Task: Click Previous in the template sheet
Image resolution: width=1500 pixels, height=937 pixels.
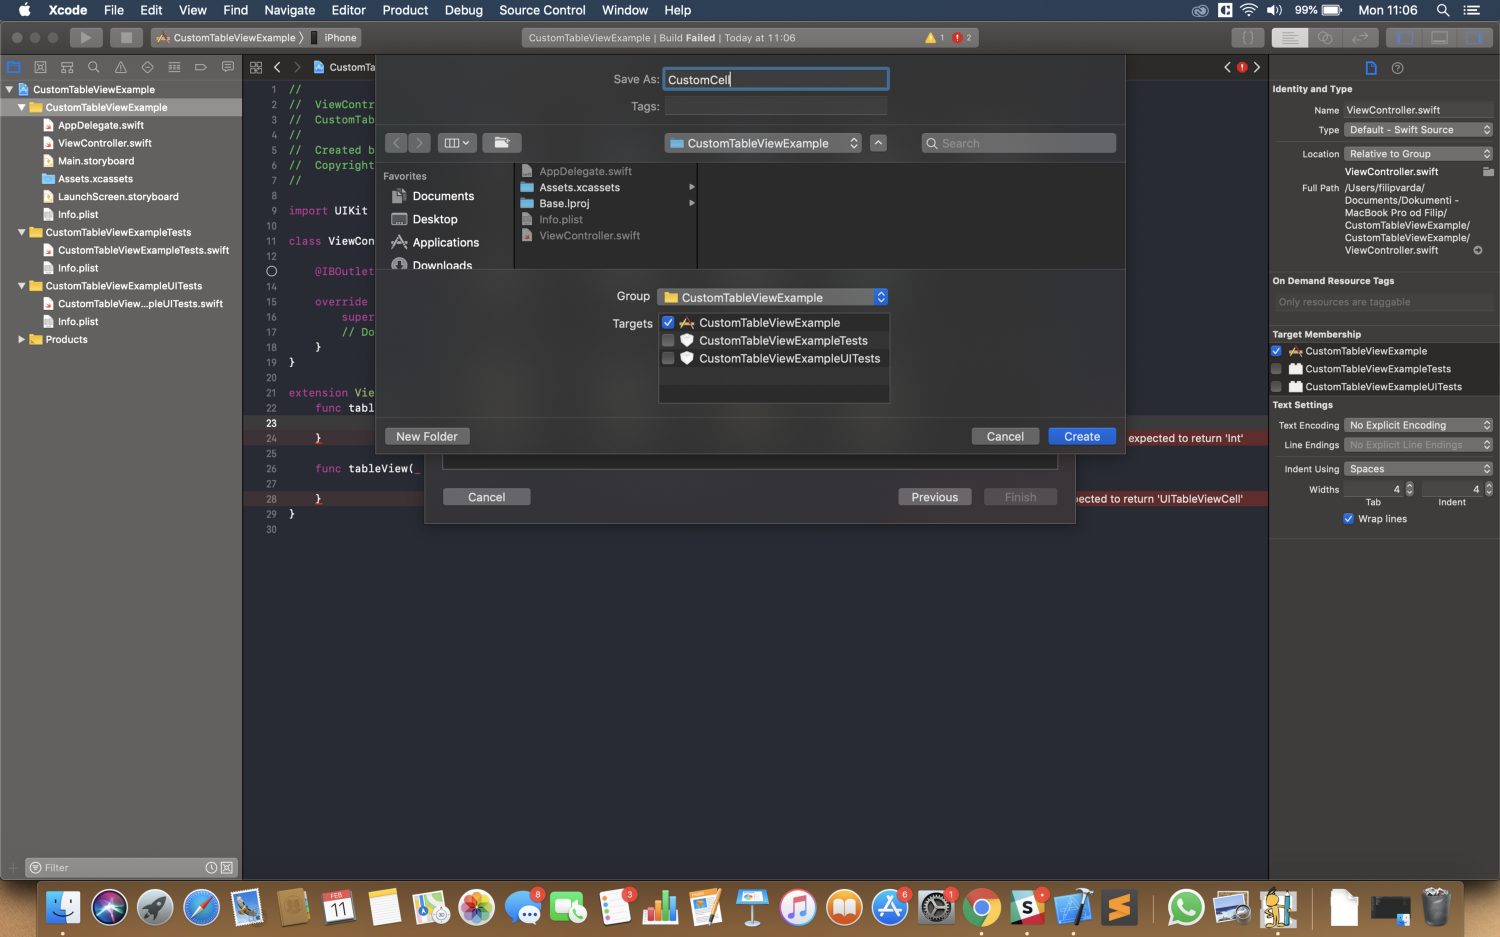Action: (x=935, y=497)
